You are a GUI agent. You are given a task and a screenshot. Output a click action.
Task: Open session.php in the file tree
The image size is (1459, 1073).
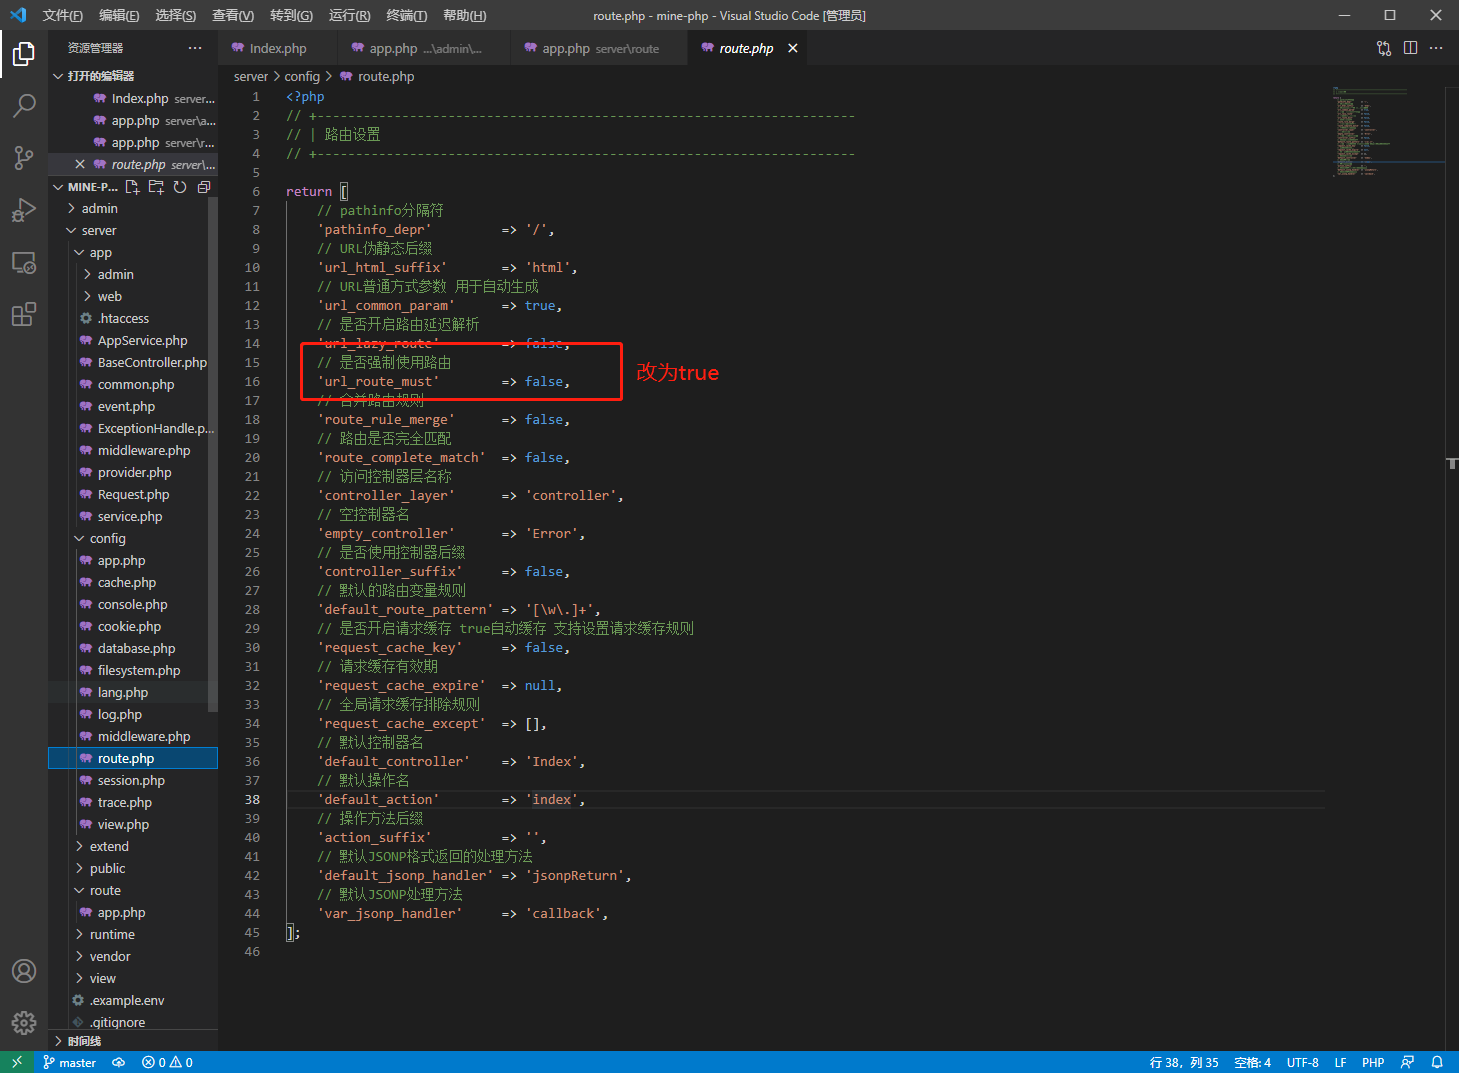133,780
